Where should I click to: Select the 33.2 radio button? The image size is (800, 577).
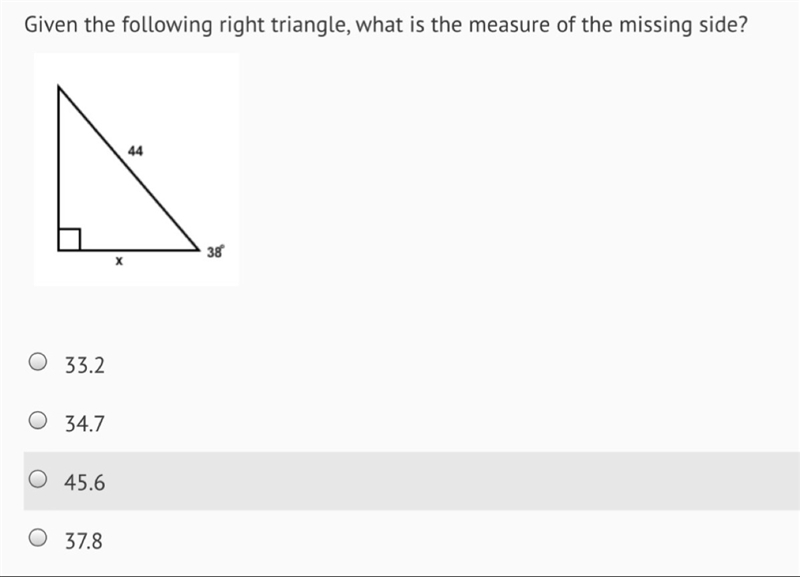(38, 362)
